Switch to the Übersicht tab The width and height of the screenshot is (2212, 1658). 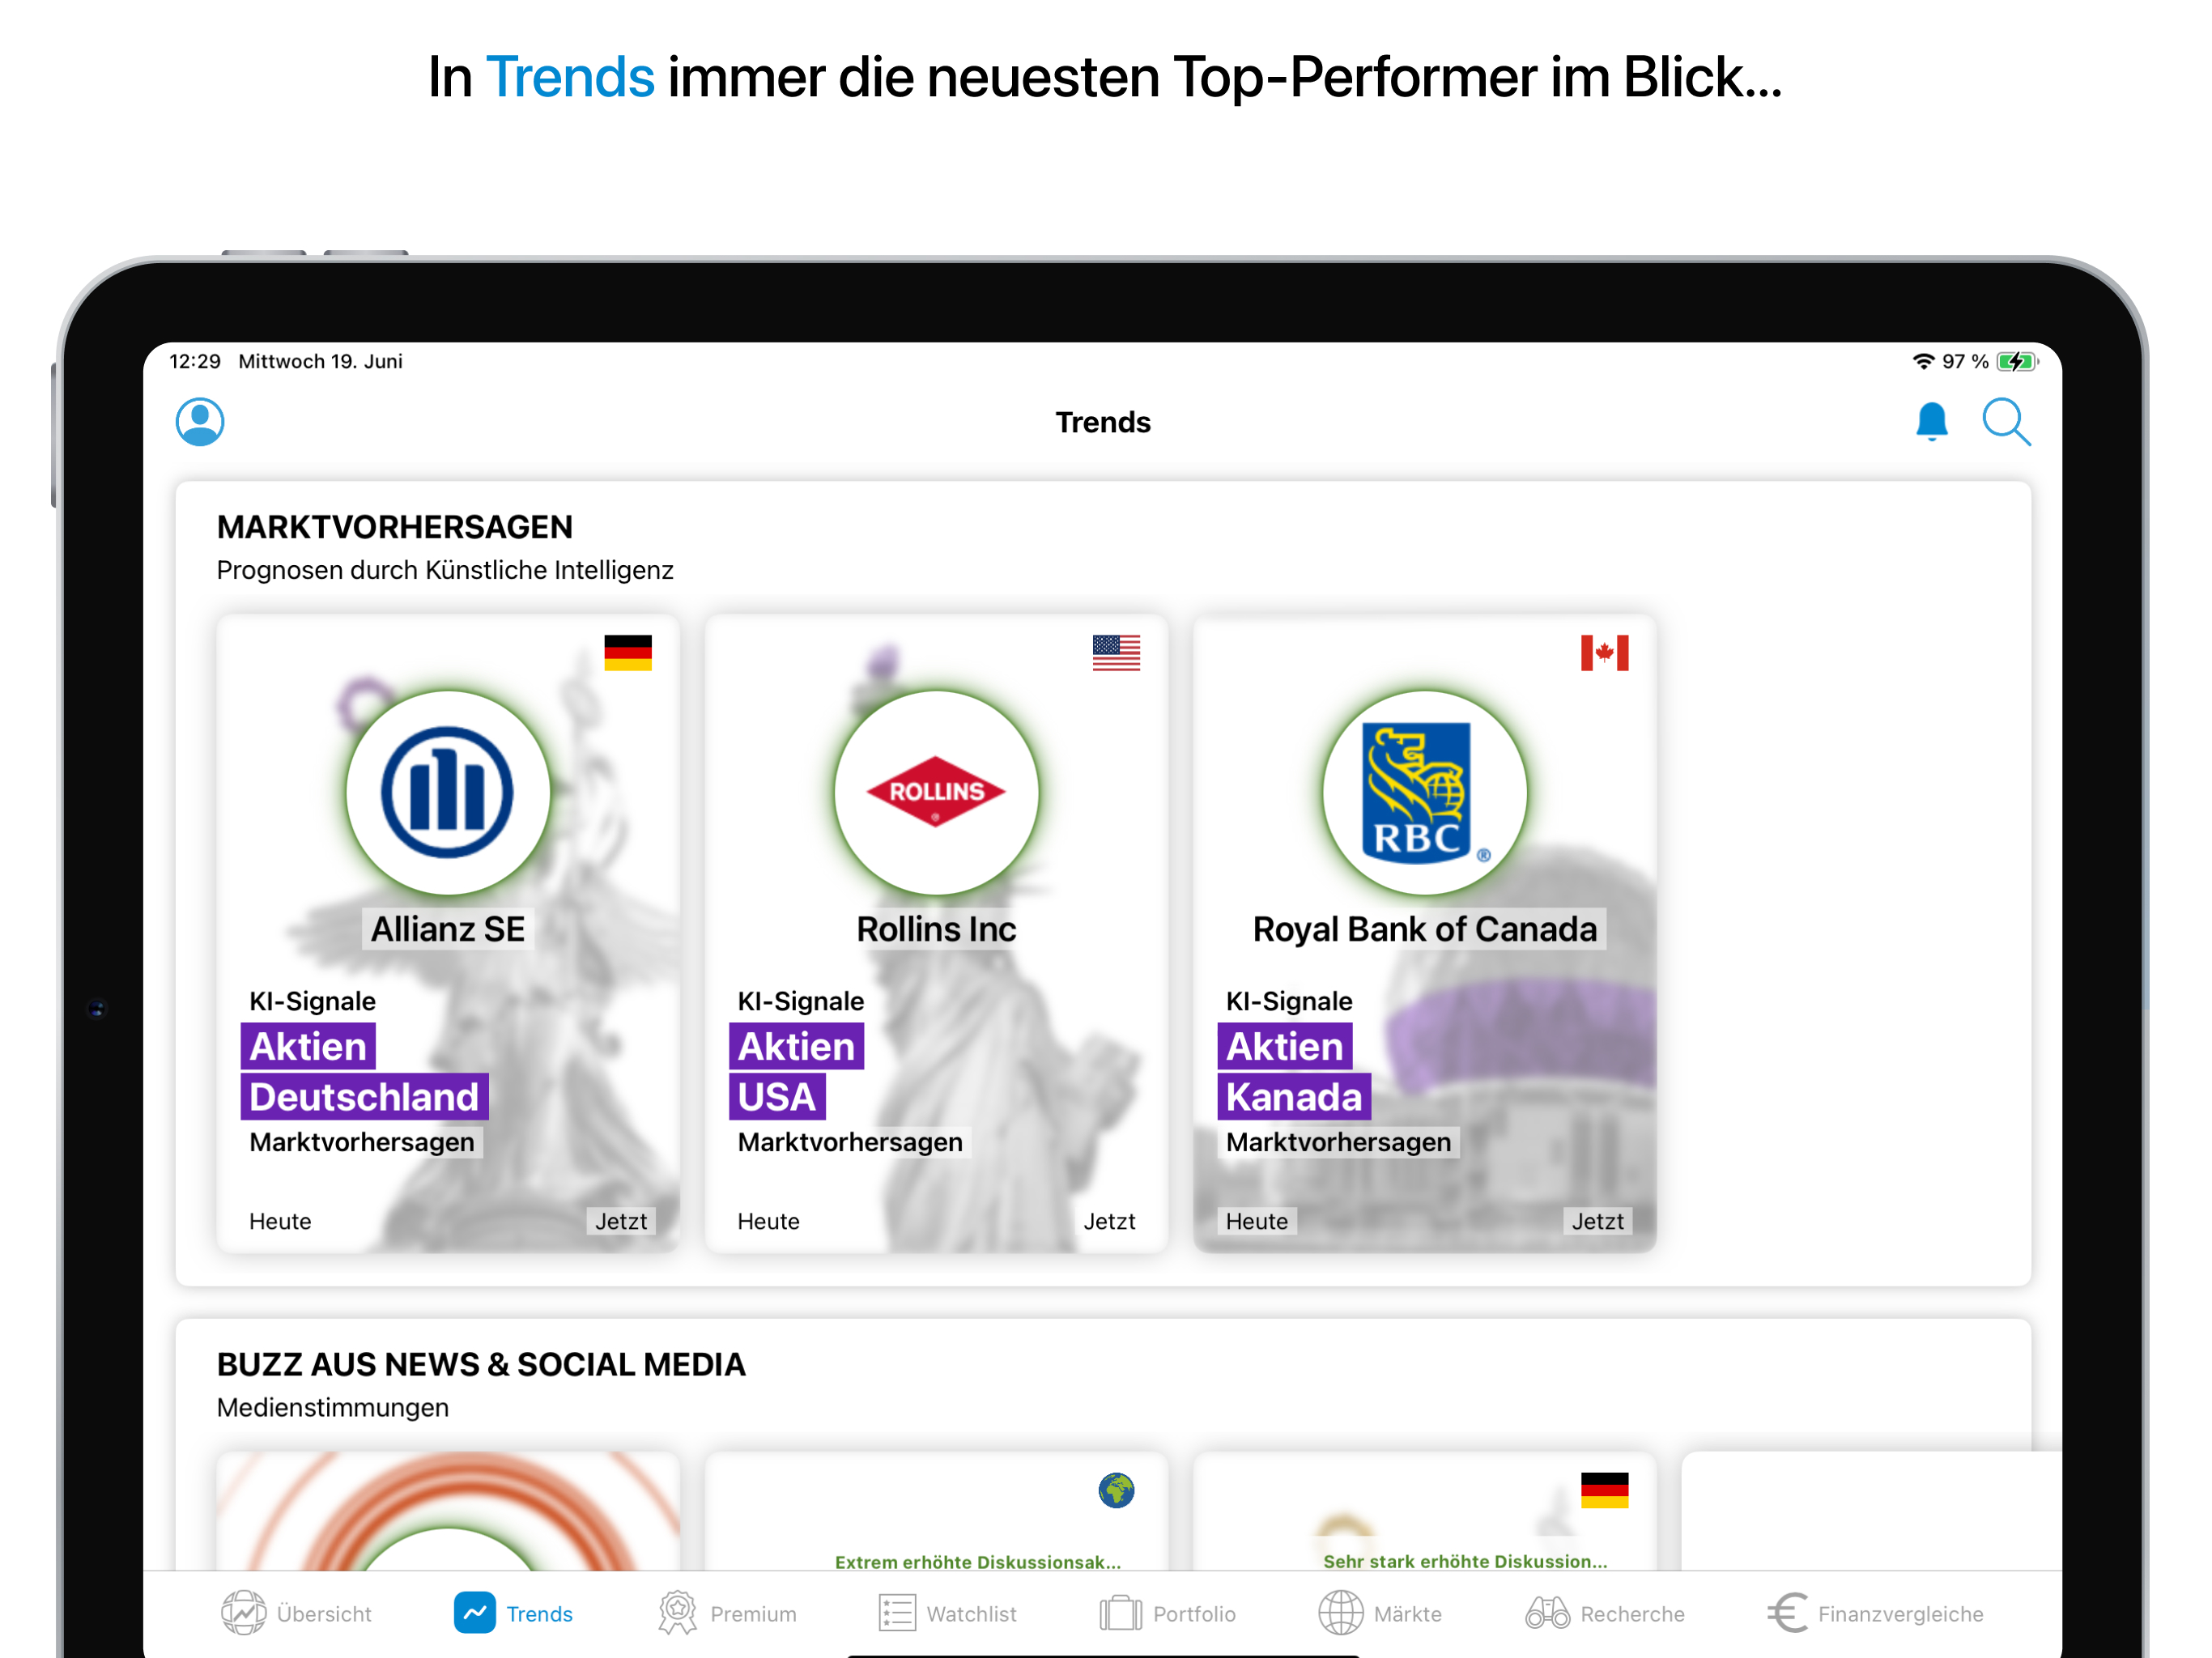point(296,1613)
